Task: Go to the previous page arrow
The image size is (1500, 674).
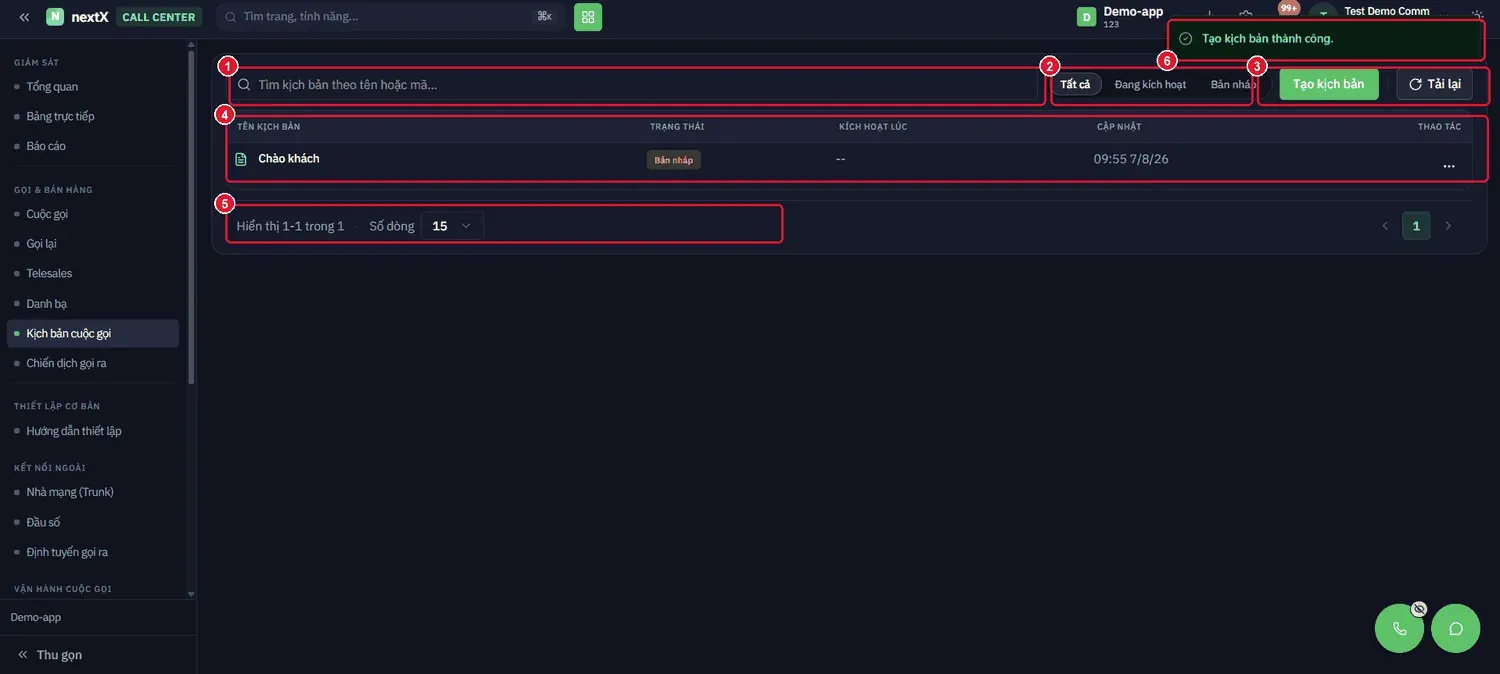Action: point(1385,226)
